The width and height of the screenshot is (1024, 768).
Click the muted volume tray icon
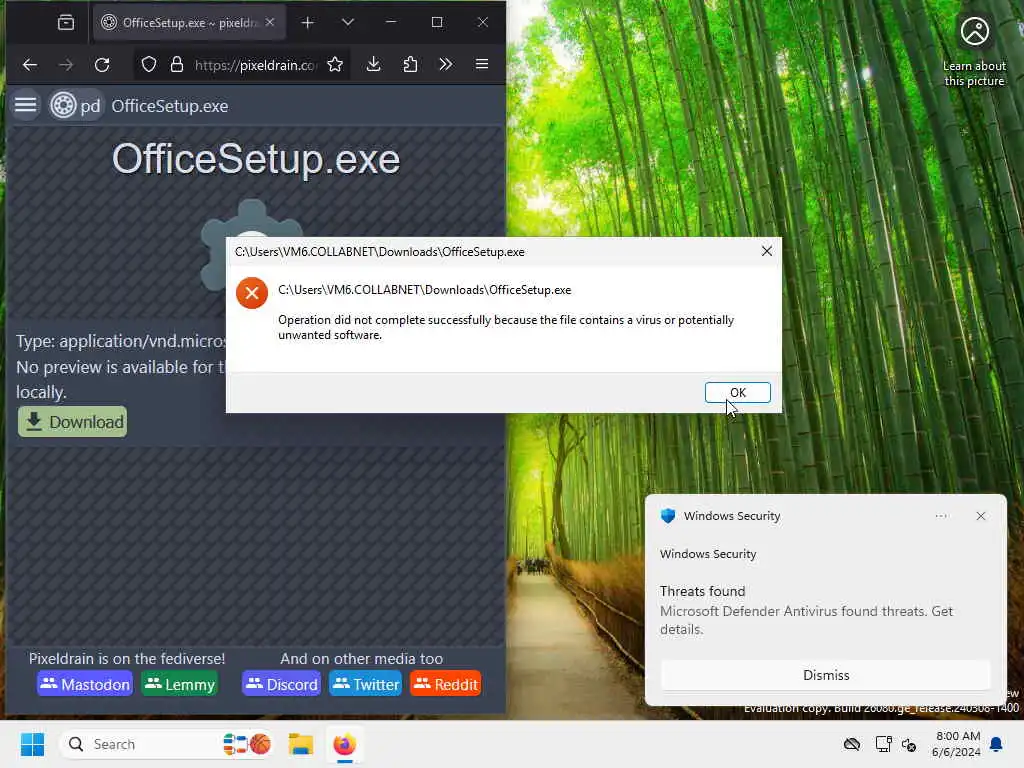pyautogui.click(x=908, y=744)
